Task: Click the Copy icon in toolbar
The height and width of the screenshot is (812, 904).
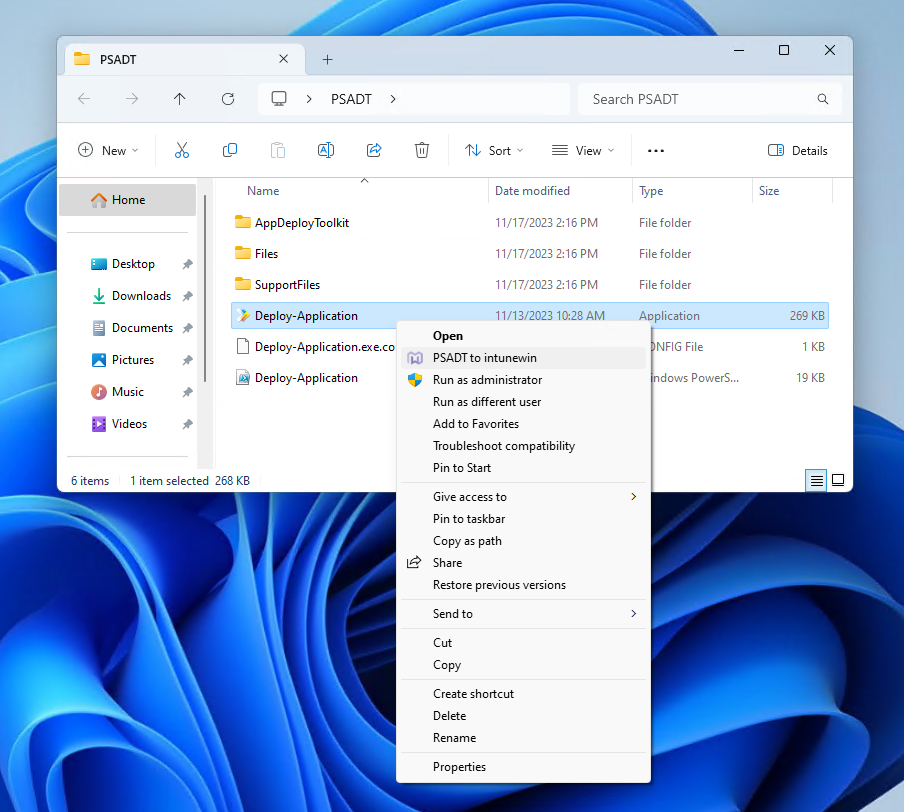Action: point(229,151)
